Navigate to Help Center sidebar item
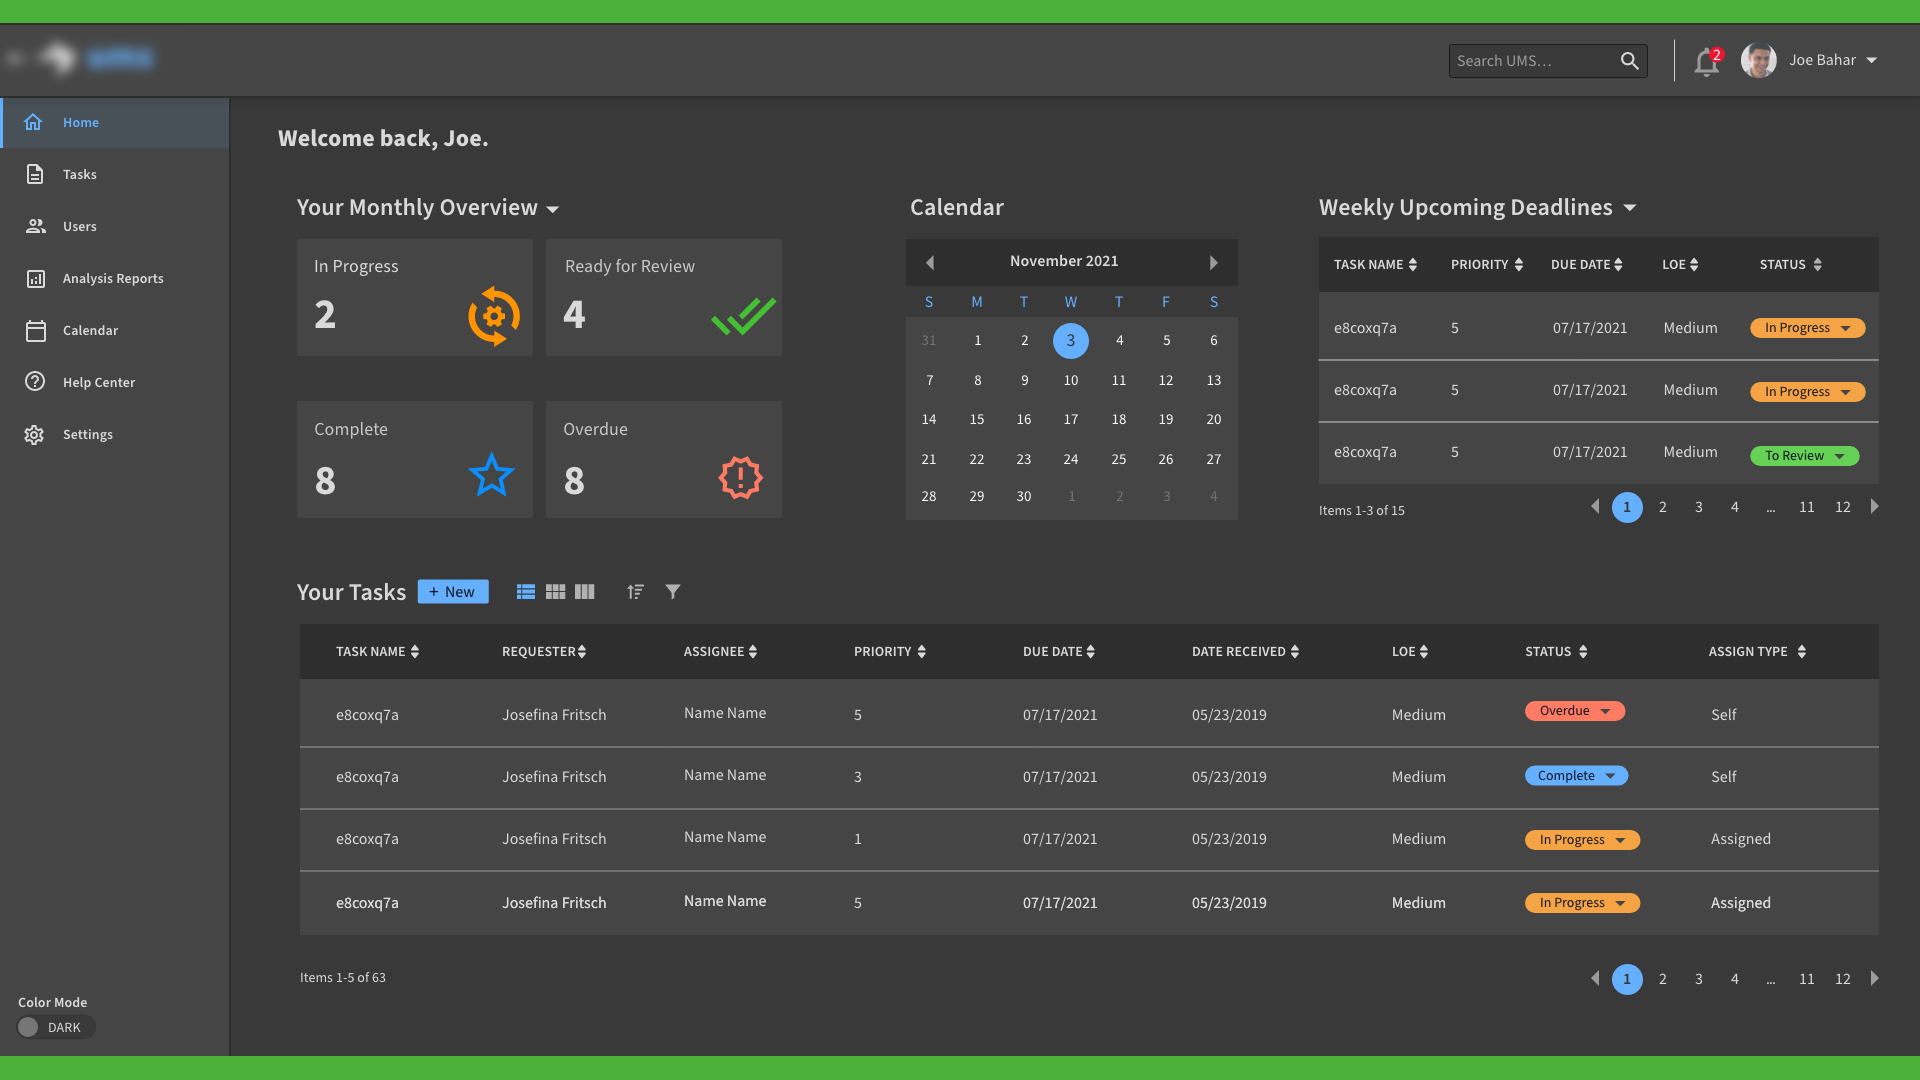Viewport: 1920px width, 1080px height. (98, 383)
